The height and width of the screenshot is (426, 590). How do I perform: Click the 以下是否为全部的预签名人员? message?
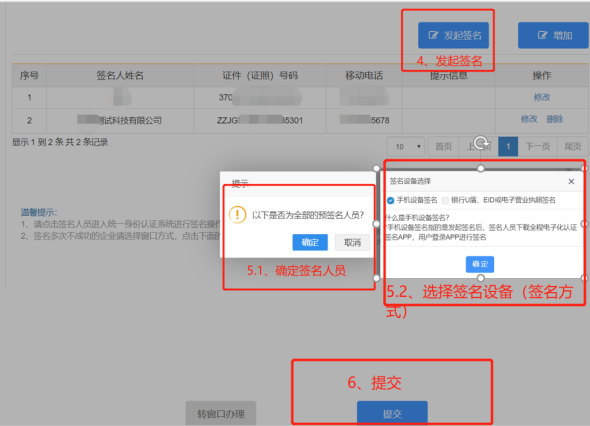click(308, 215)
